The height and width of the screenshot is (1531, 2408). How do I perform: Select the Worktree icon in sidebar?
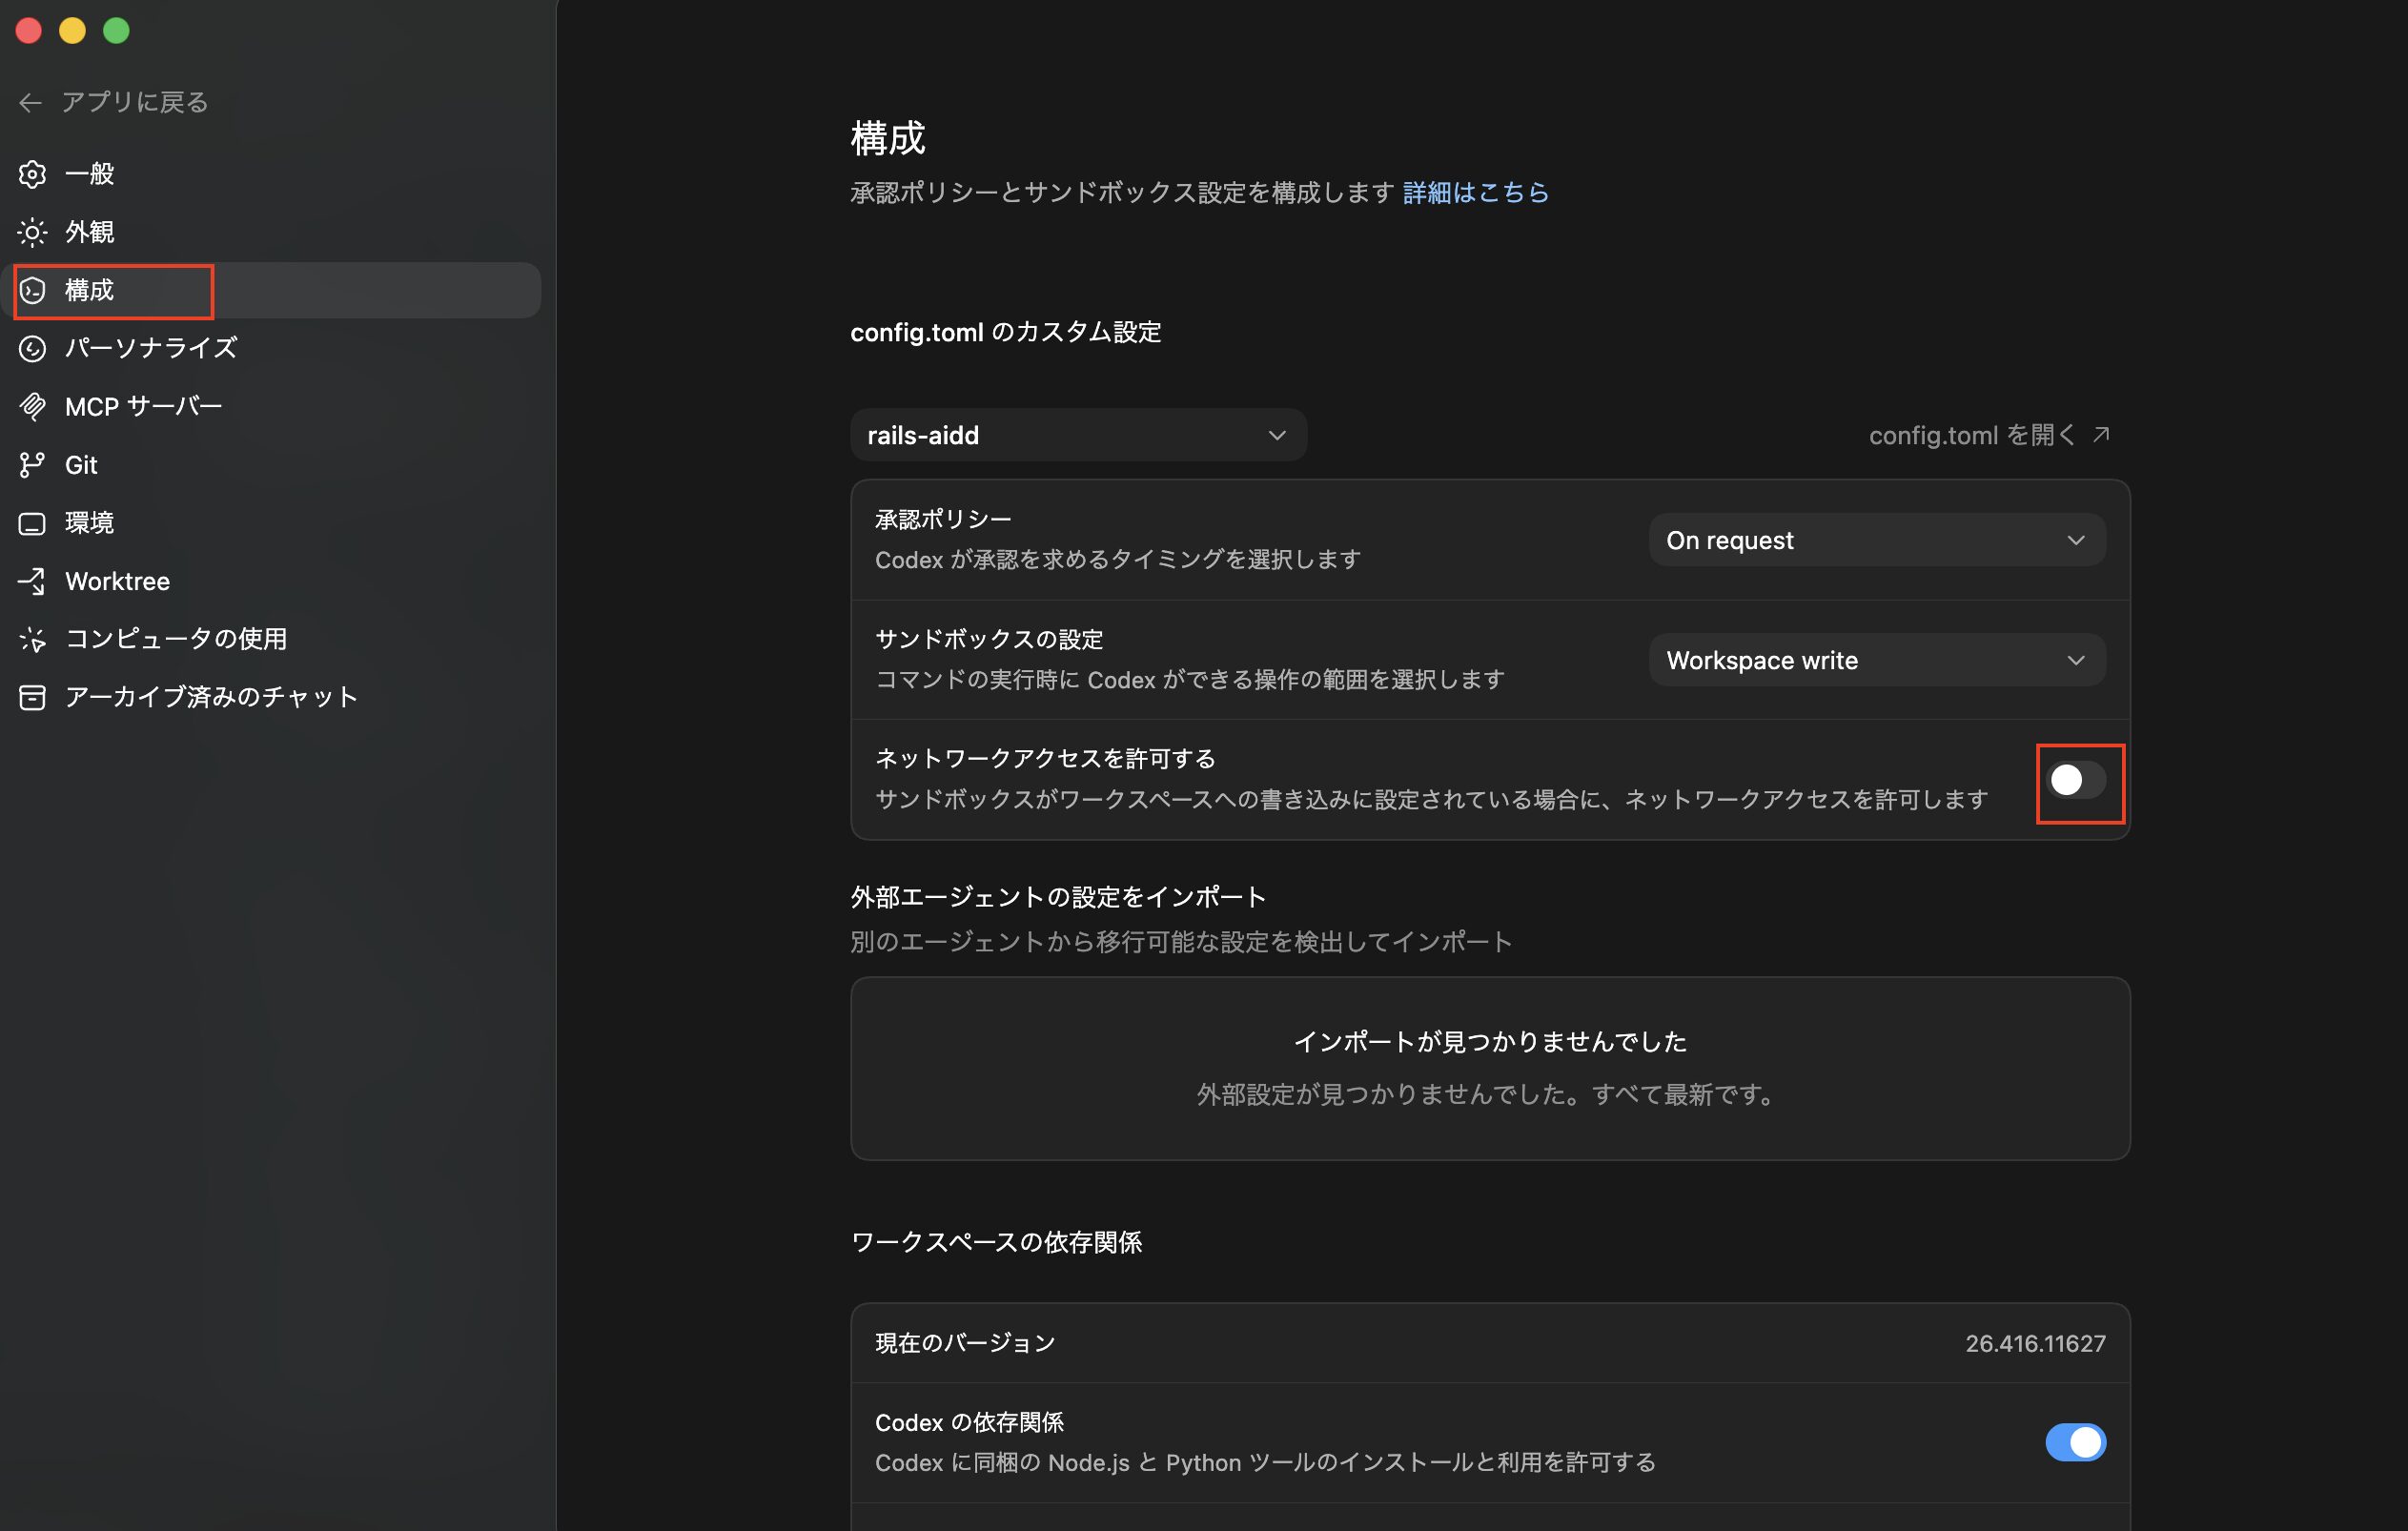[32, 581]
